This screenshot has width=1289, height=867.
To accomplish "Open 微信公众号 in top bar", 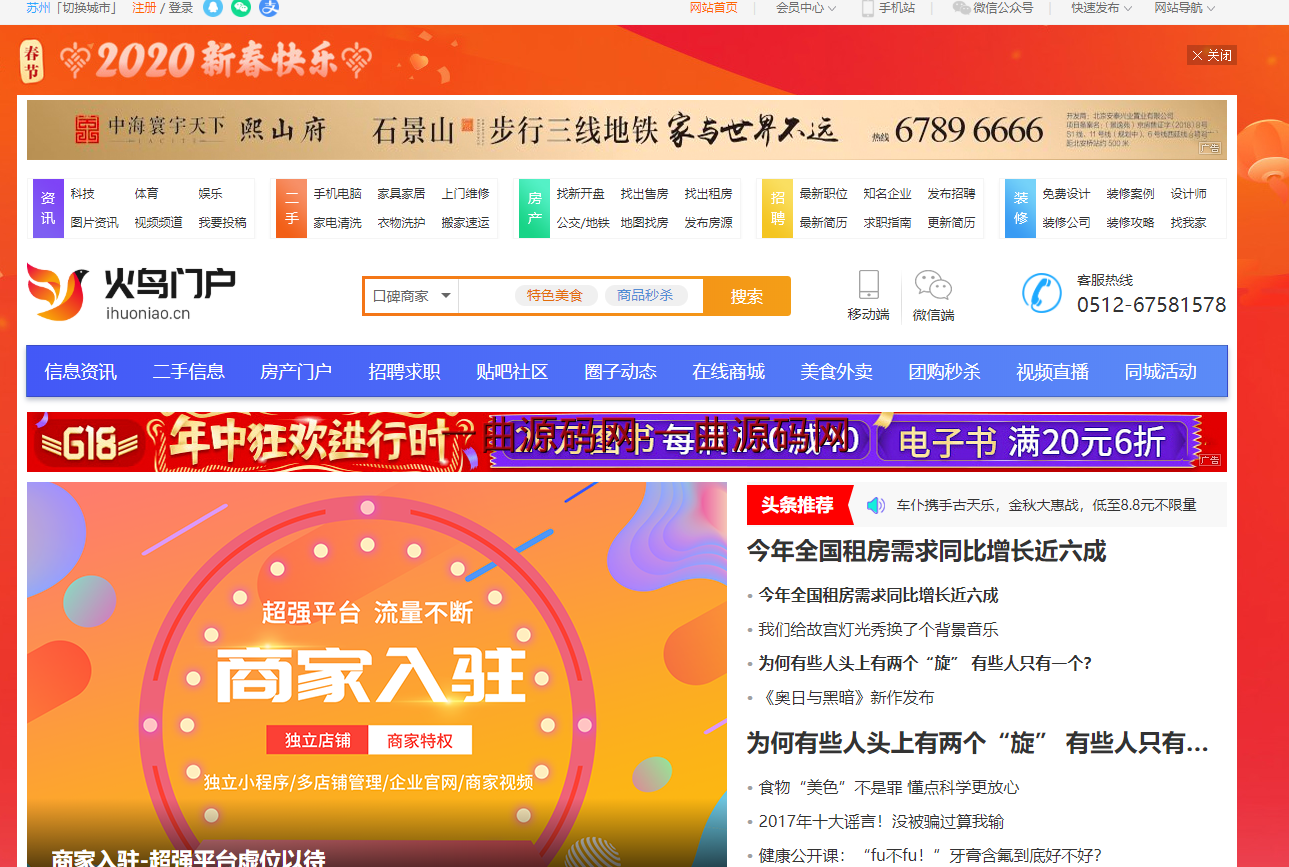I will tap(993, 8).
